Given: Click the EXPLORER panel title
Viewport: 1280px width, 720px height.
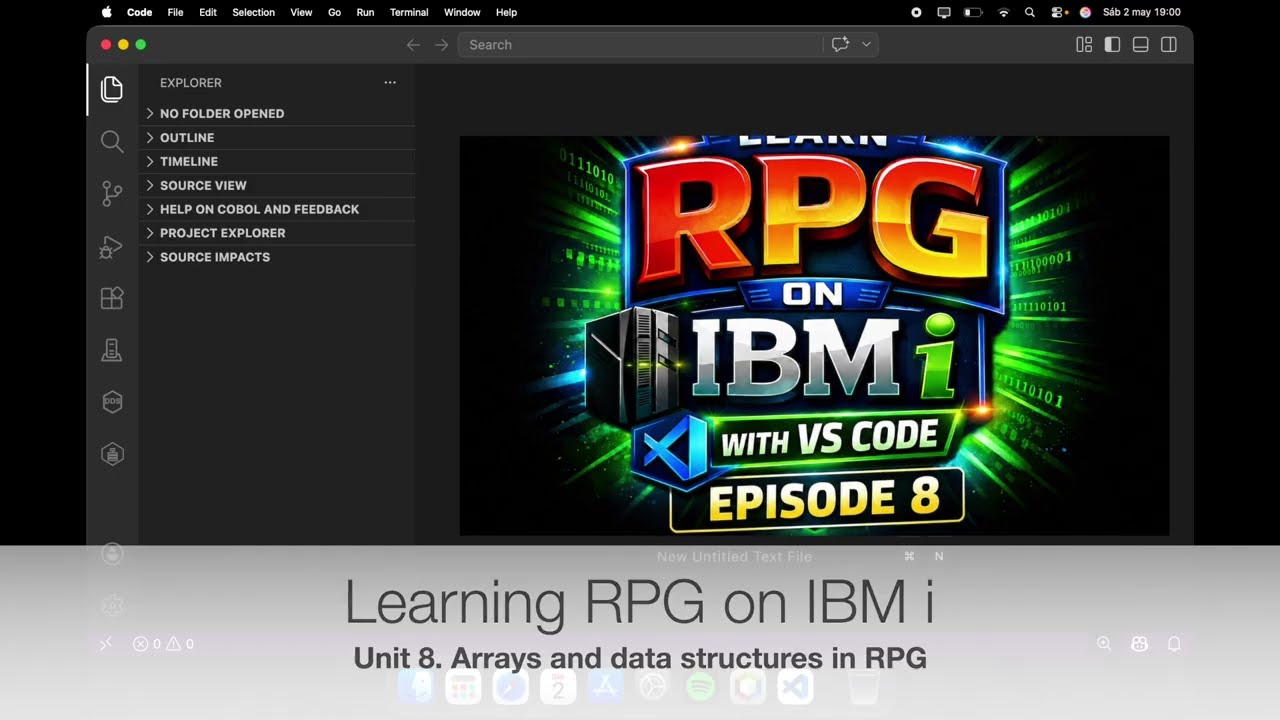Looking at the screenshot, I should pyautogui.click(x=191, y=83).
